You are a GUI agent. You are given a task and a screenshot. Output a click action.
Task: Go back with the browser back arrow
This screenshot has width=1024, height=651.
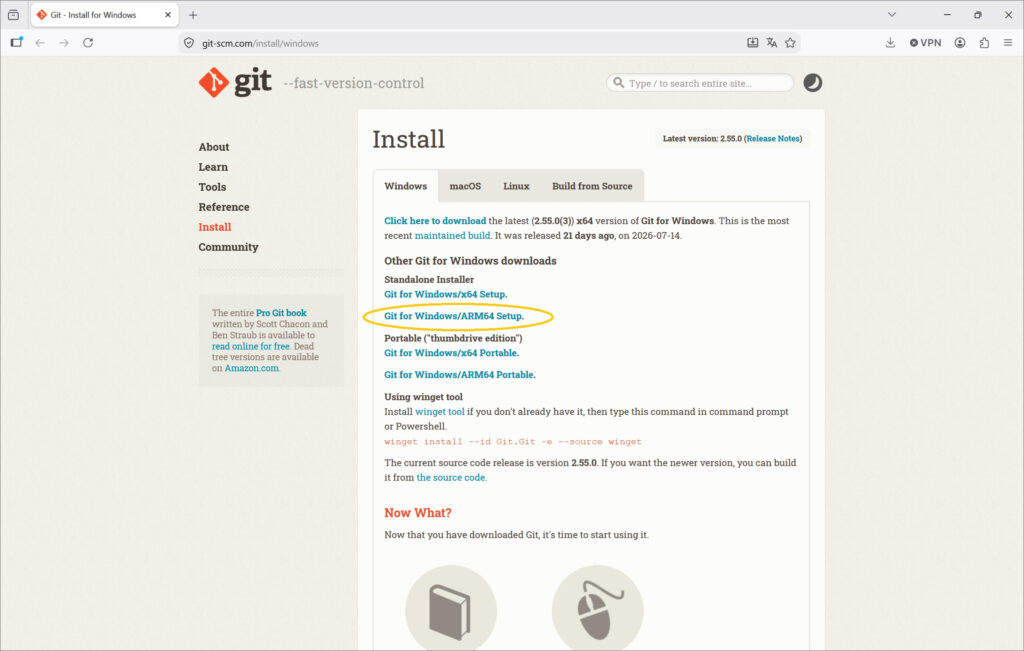point(40,43)
